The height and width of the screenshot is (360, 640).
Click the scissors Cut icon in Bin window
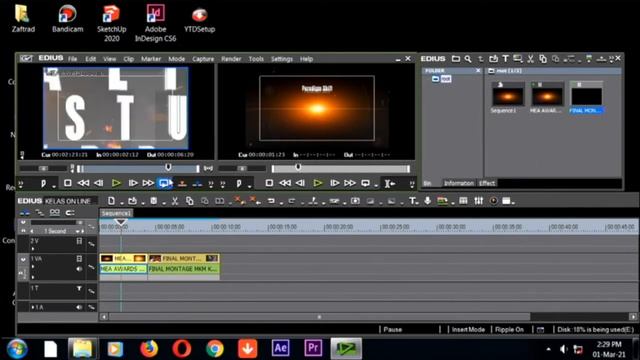530,59
